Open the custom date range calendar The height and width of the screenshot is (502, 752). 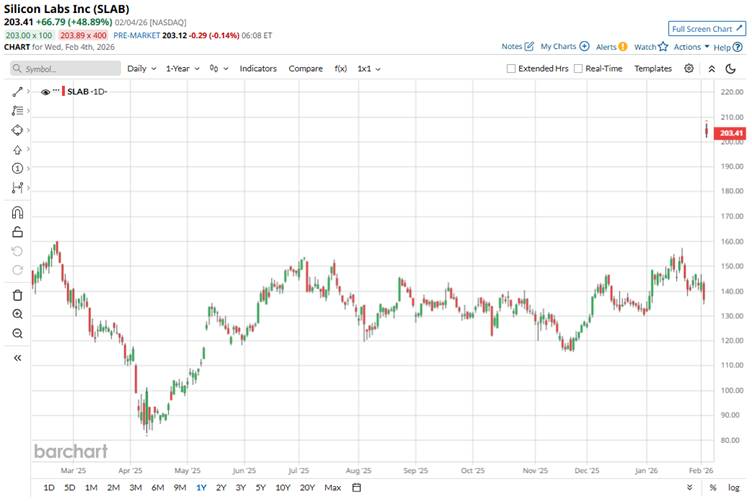tap(356, 488)
